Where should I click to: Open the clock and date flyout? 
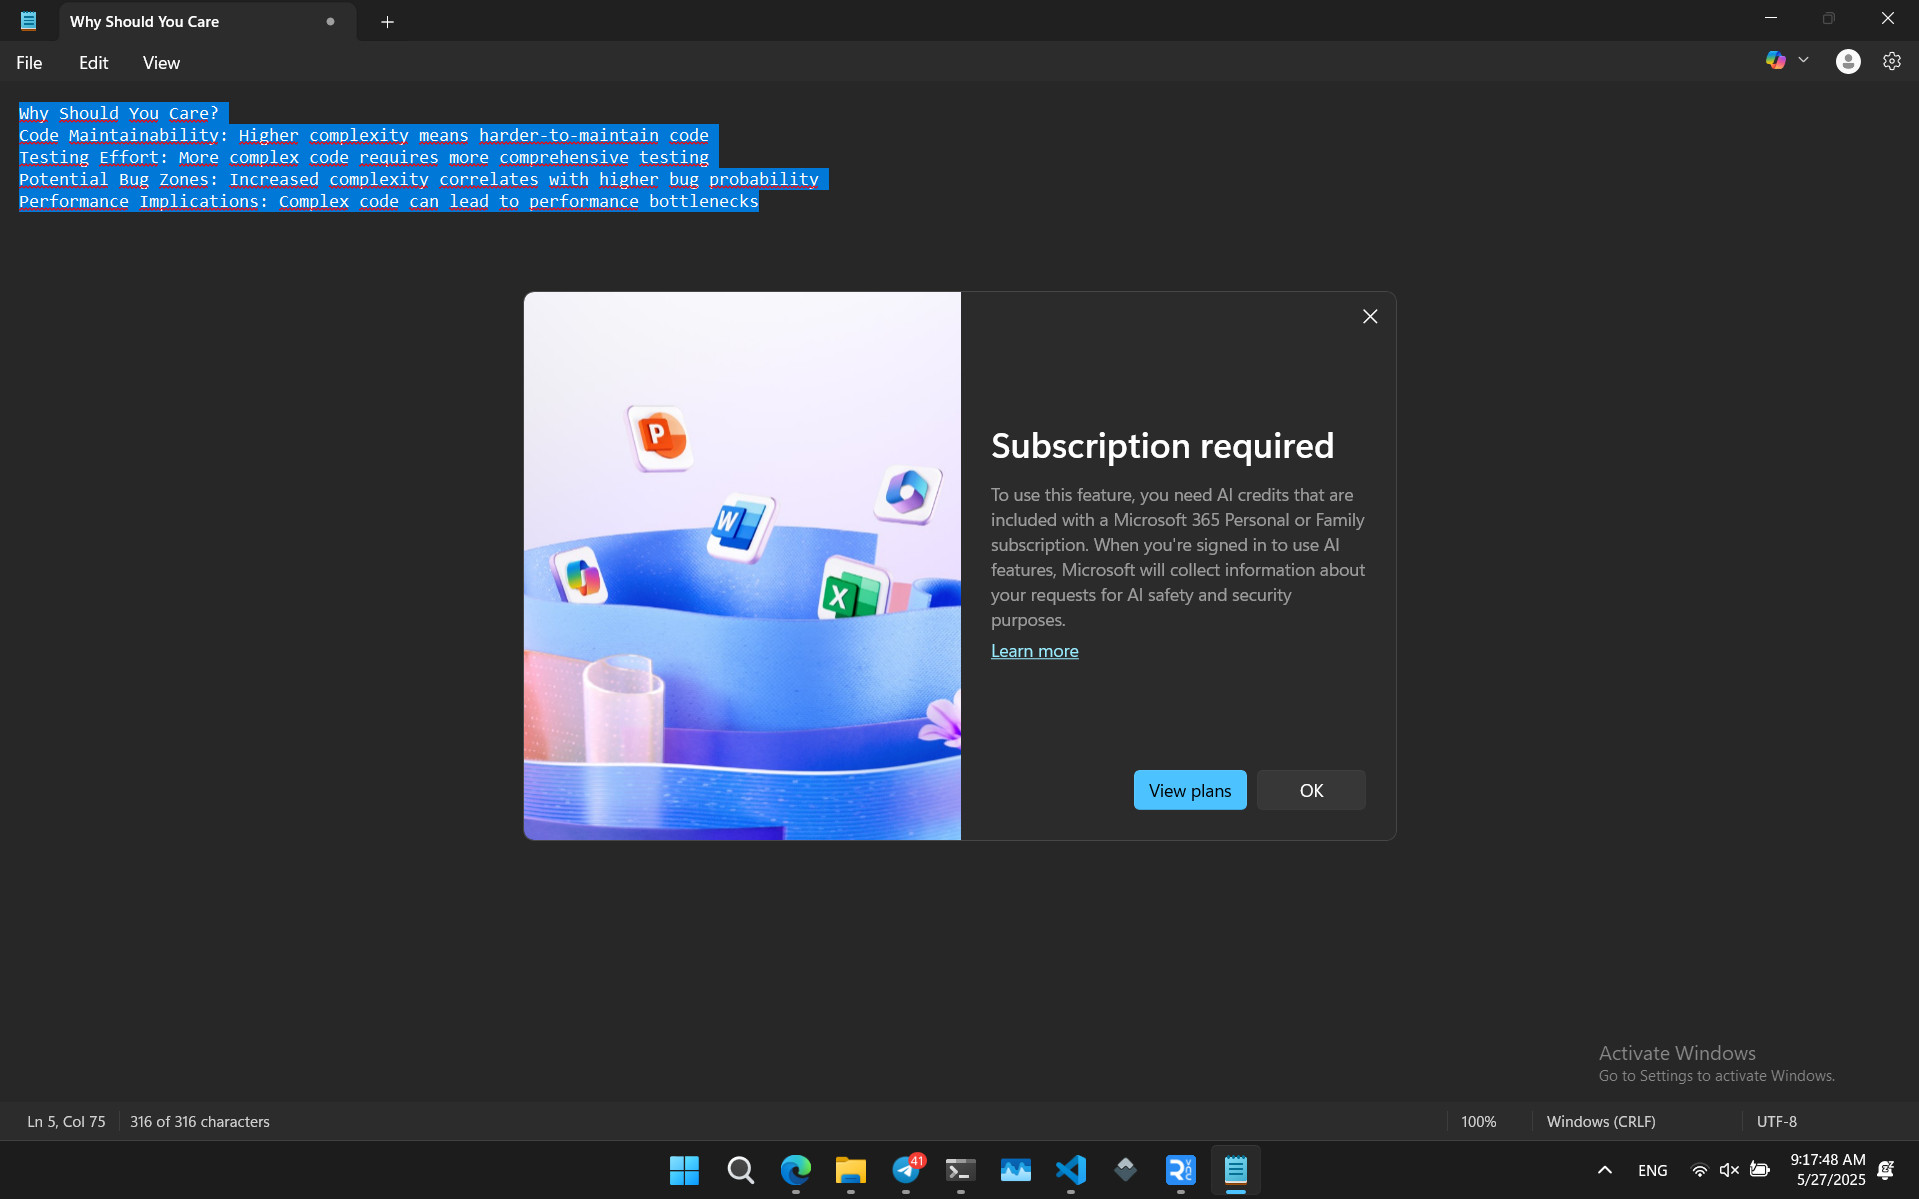1827,1170
